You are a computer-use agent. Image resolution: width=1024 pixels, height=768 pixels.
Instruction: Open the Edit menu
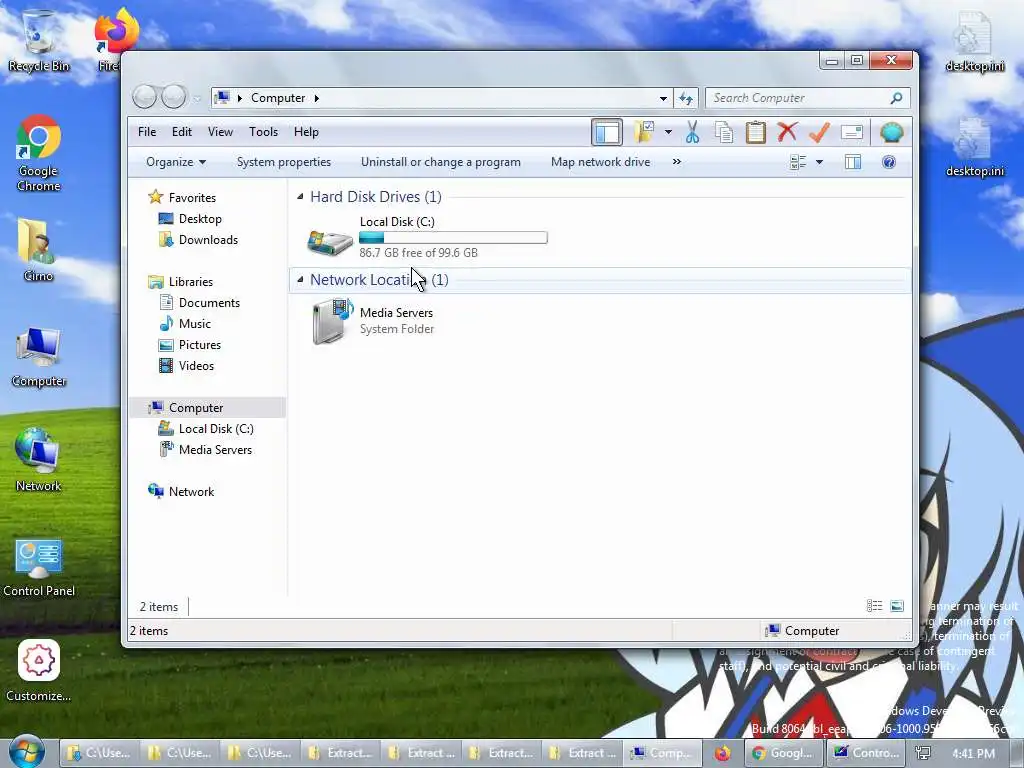pyautogui.click(x=182, y=132)
